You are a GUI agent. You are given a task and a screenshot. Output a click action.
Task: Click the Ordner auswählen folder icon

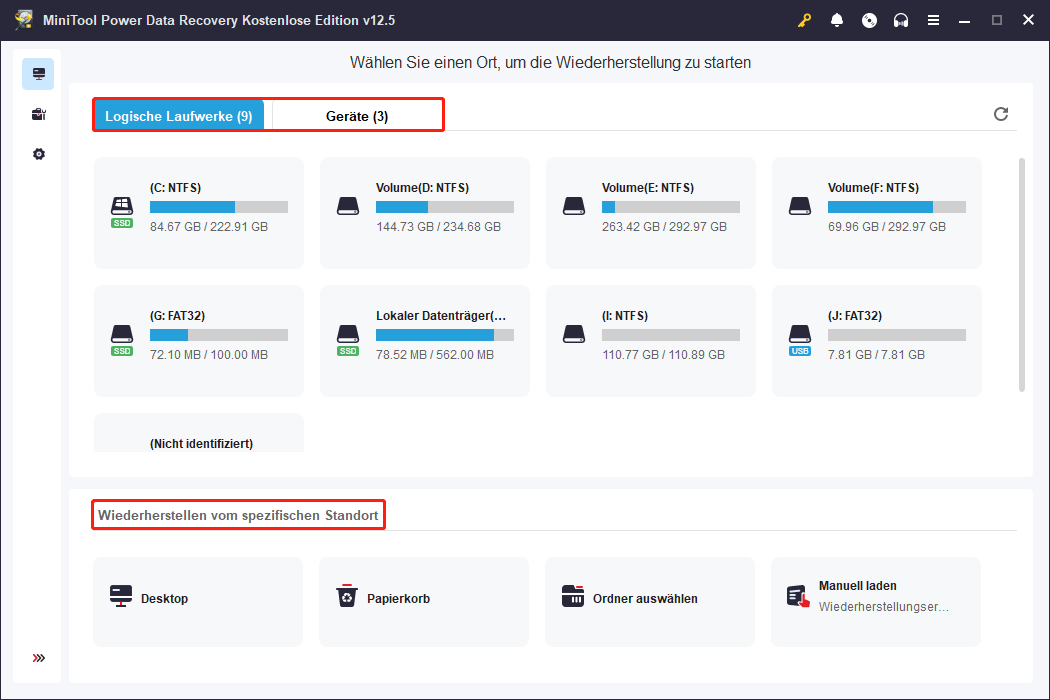573,596
